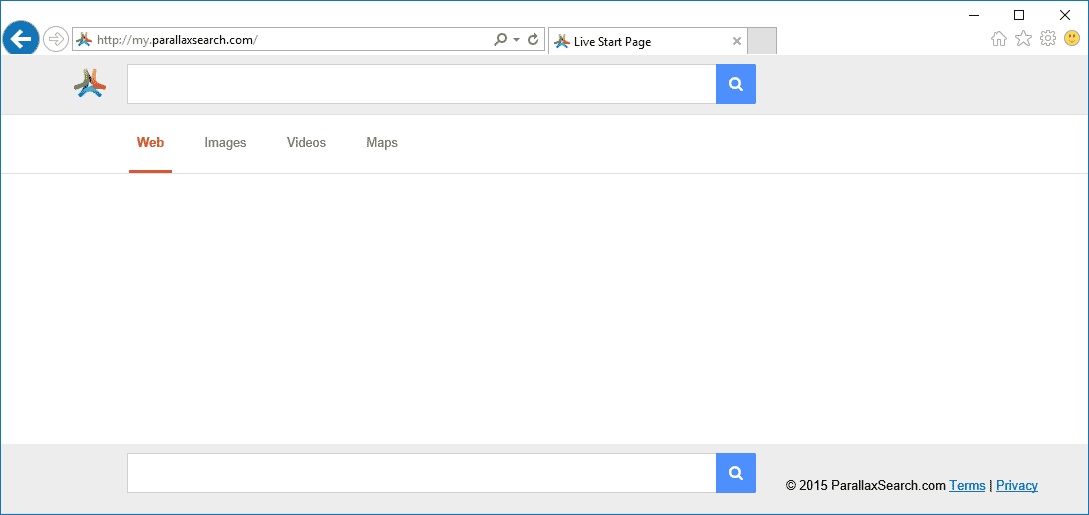
Task: Go back with the browser back arrow
Action: pyautogui.click(x=21, y=39)
